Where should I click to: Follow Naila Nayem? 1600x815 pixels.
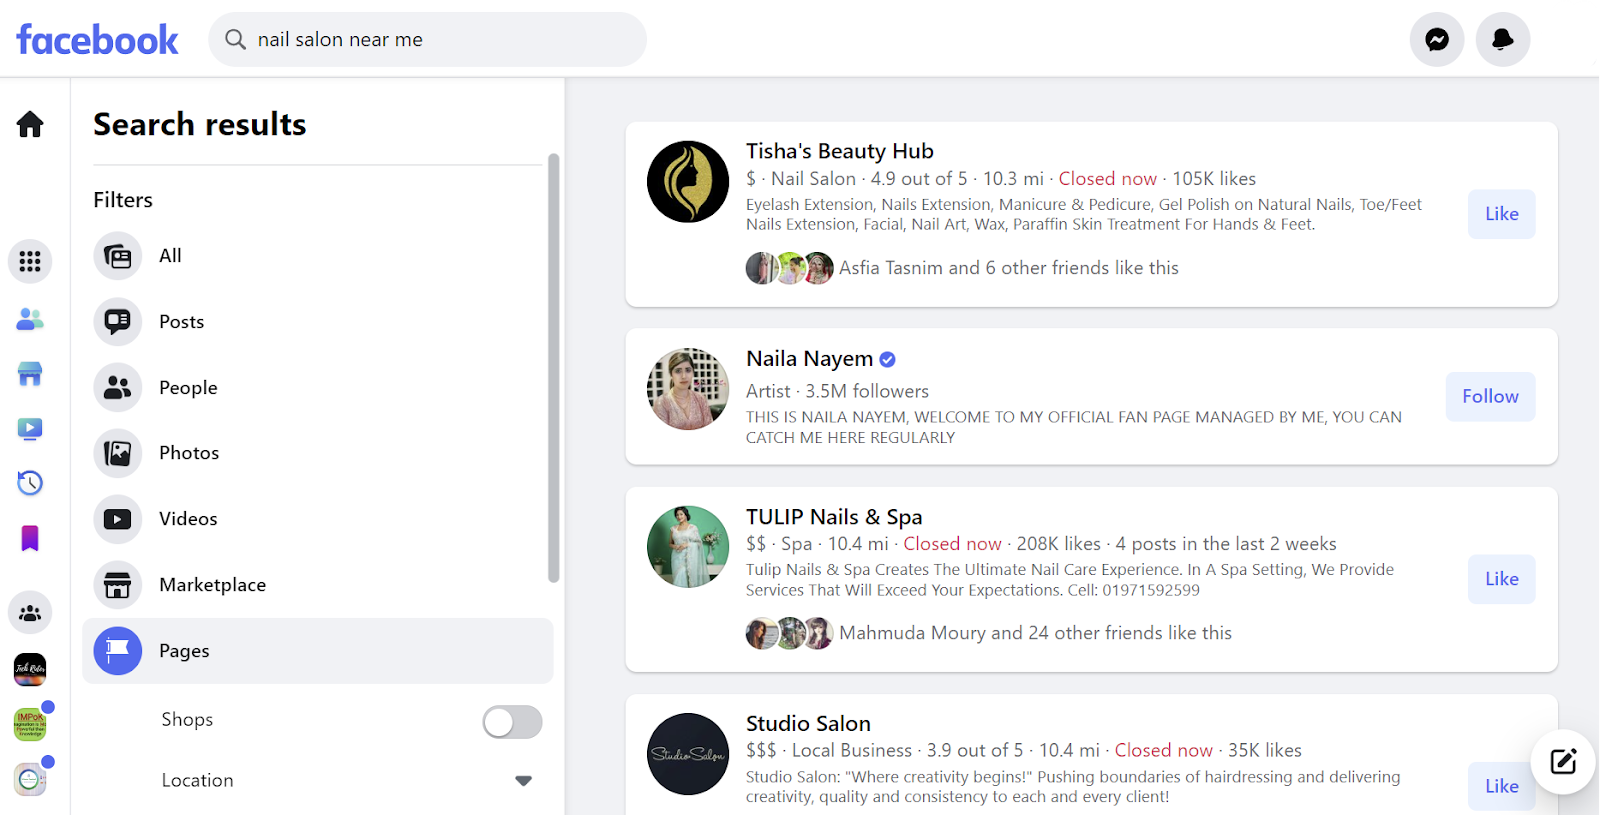click(1490, 397)
